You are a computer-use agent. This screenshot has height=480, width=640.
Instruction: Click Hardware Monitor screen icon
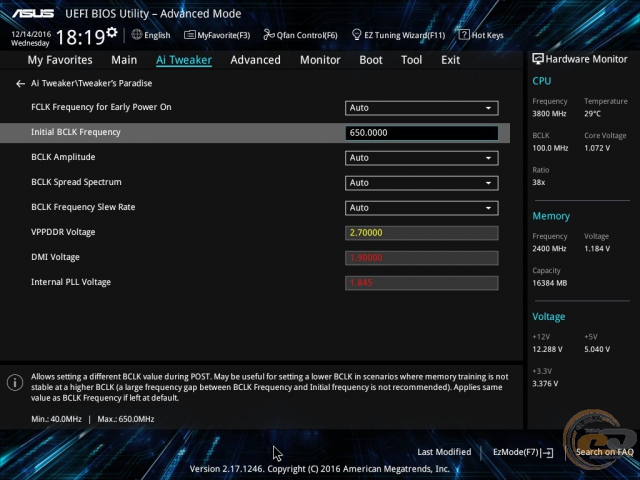pos(538,59)
